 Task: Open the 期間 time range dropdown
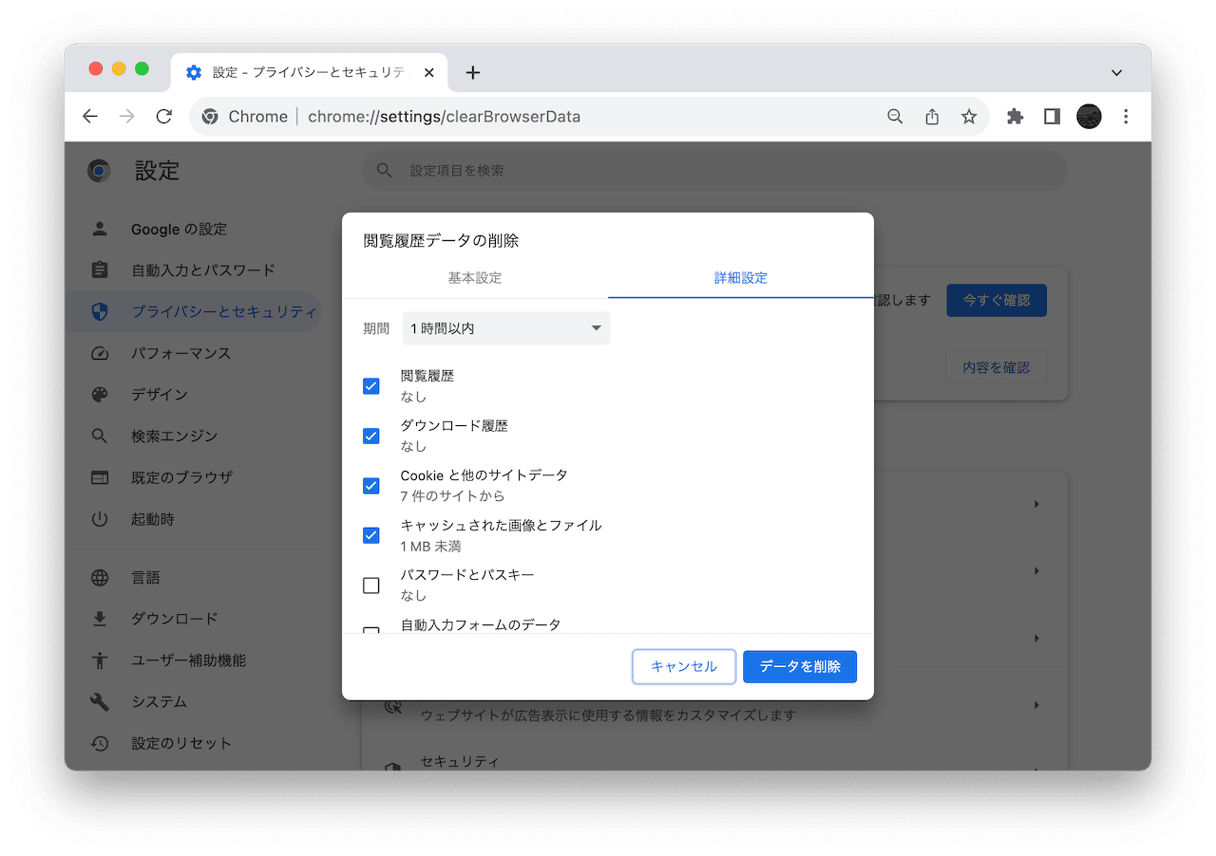click(506, 329)
